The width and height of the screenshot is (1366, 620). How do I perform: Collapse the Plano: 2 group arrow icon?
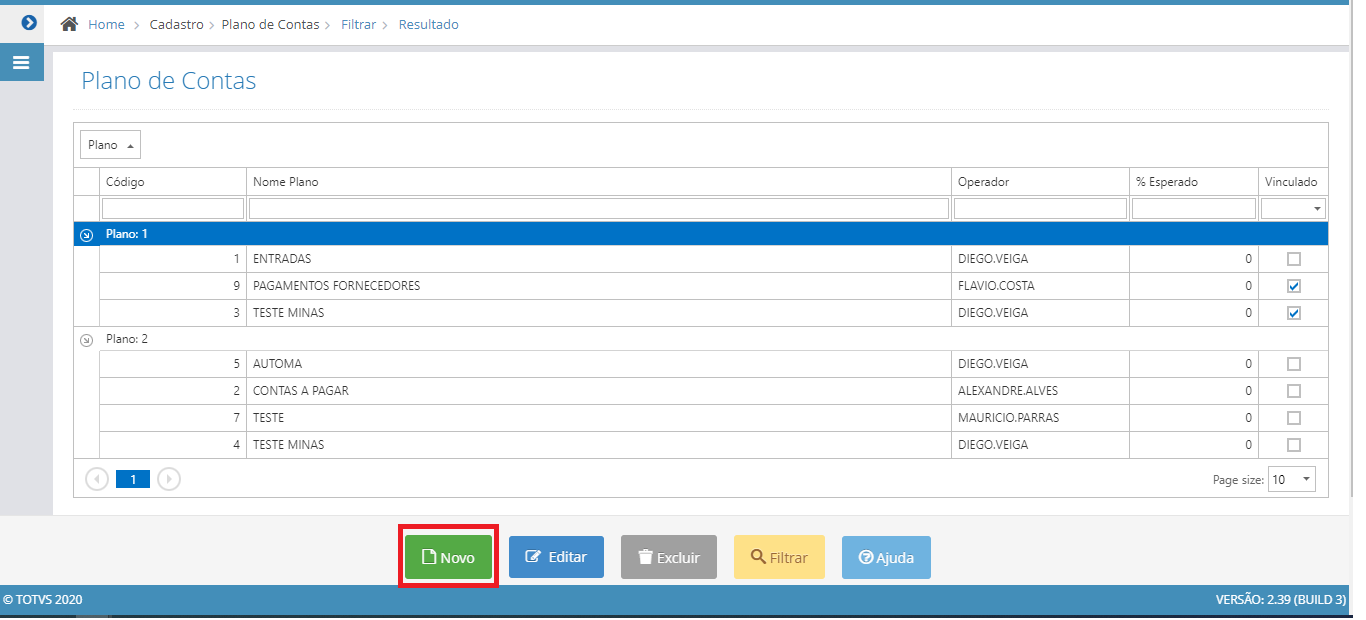tap(86, 340)
